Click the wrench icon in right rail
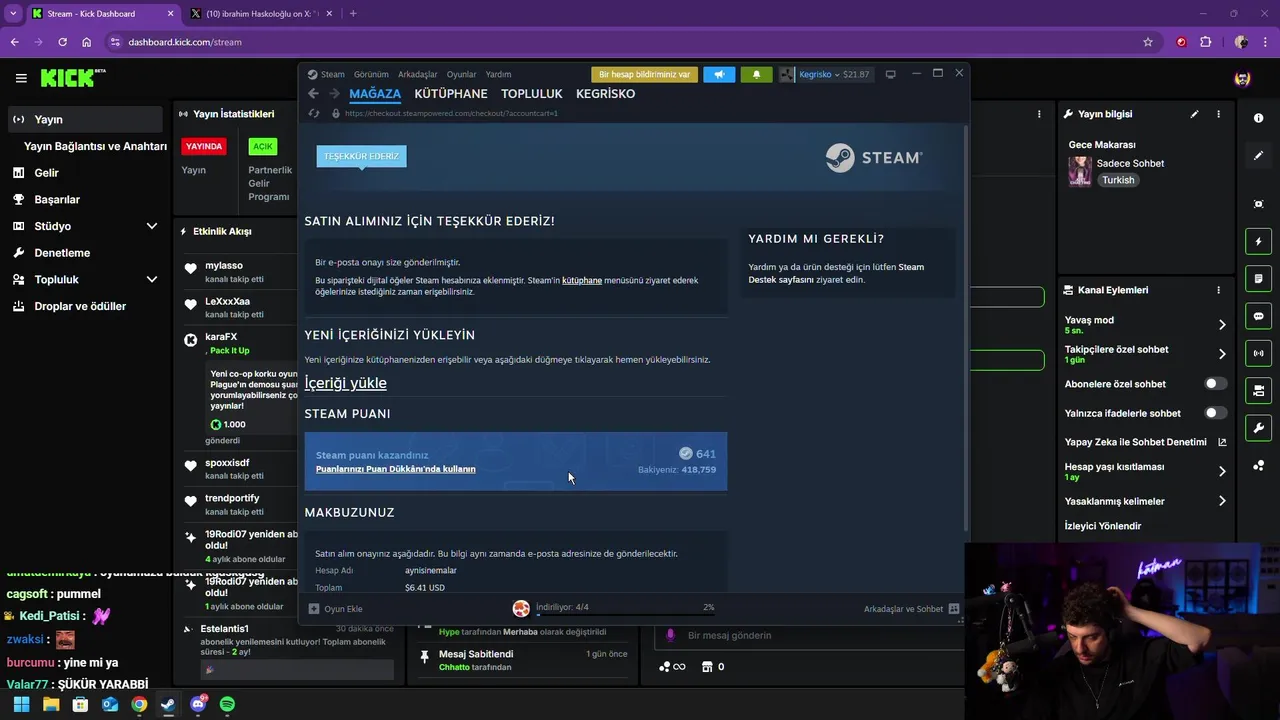 tap(1258, 428)
